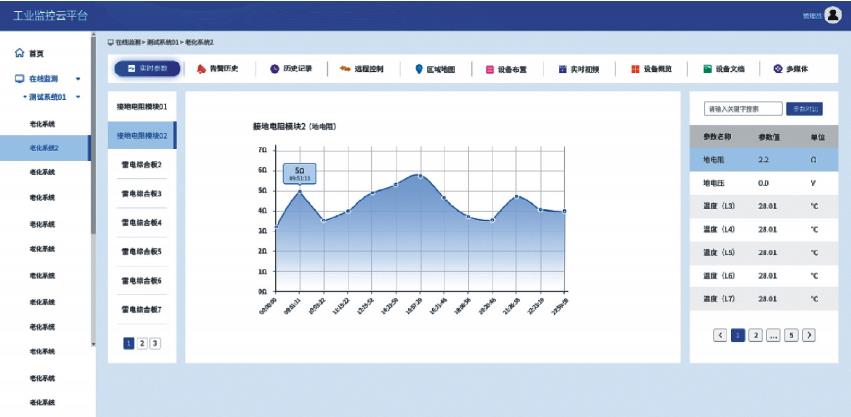851x417 pixels.
Task: Click the 测试系统01 breadcrumb link
Action: pos(163,42)
